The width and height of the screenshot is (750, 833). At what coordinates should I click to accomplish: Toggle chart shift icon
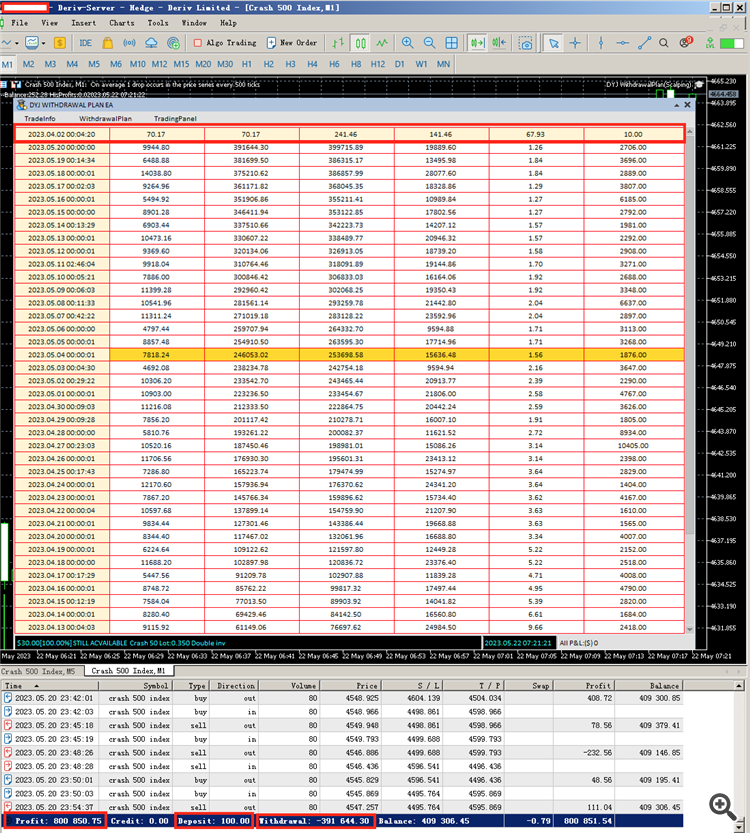tap(499, 43)
